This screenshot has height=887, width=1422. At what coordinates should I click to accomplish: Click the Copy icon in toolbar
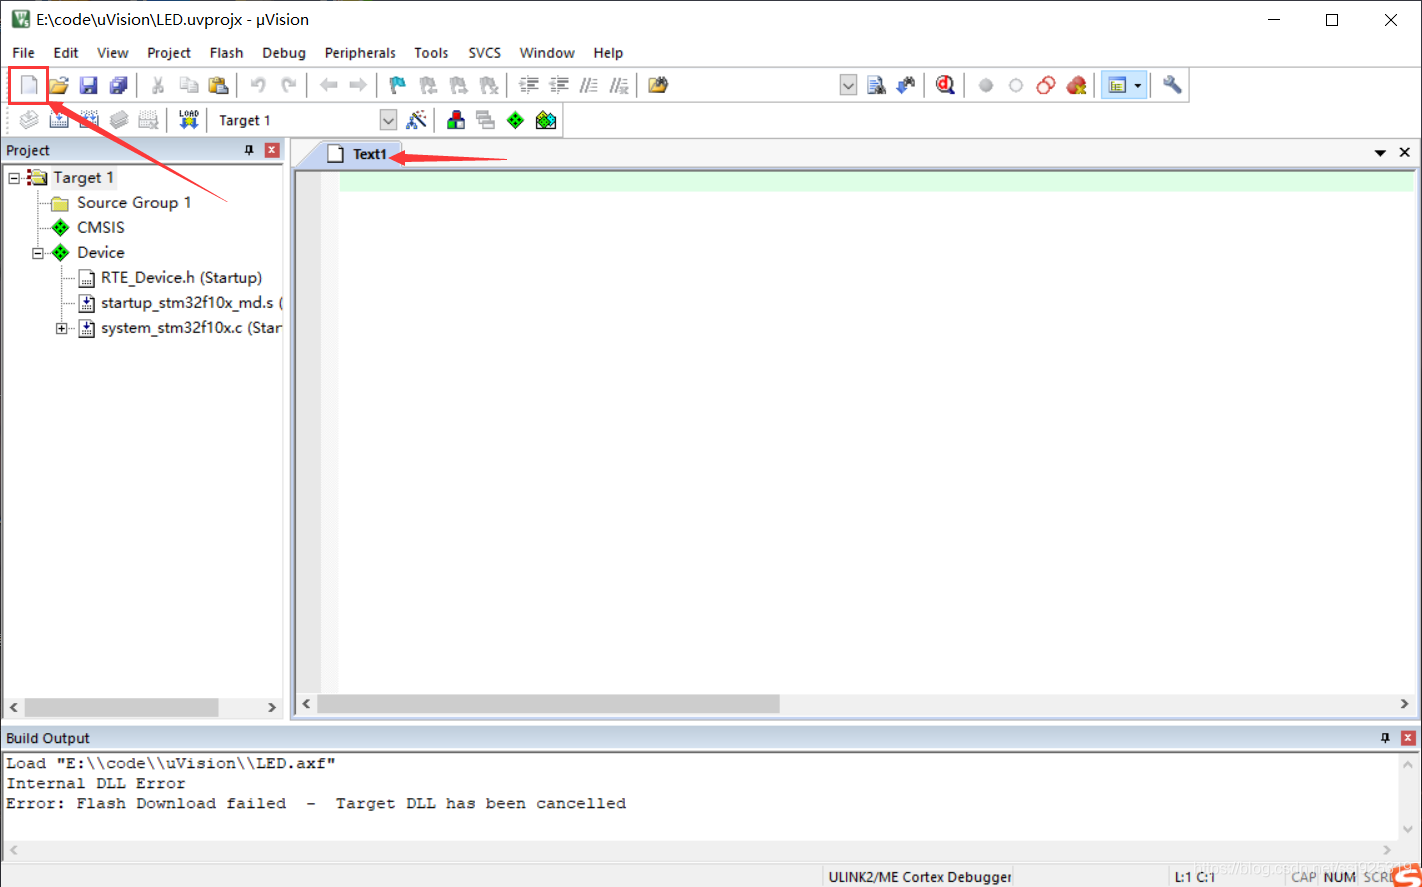click(x=188, y=85)
